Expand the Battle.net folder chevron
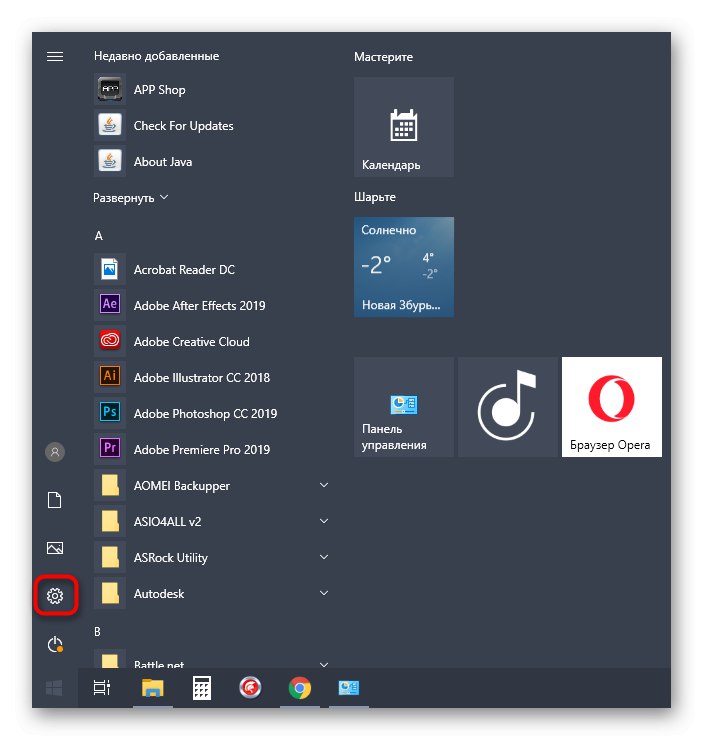 [324, 664]
